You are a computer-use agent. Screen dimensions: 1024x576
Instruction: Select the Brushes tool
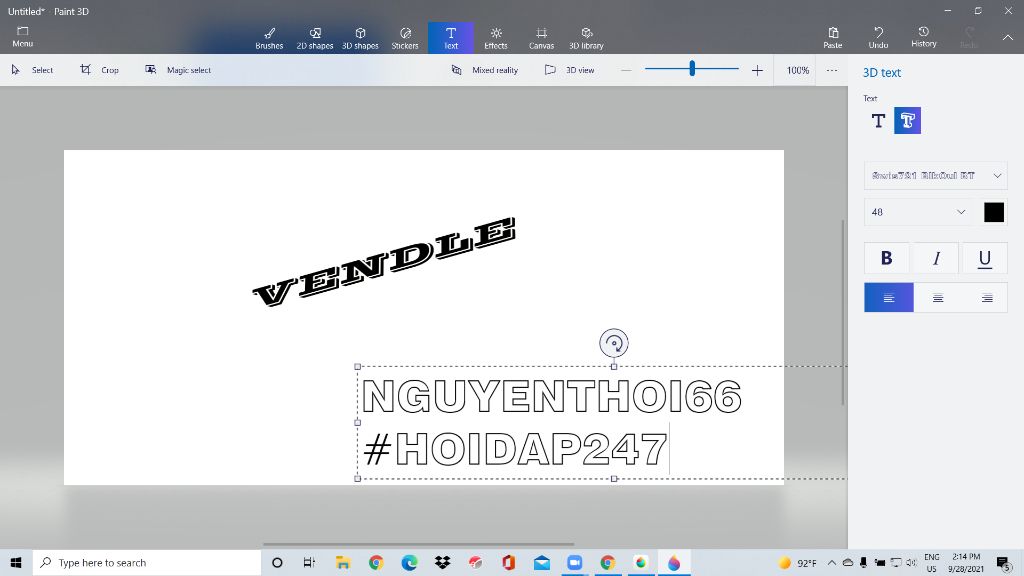[x=269, y=38]
